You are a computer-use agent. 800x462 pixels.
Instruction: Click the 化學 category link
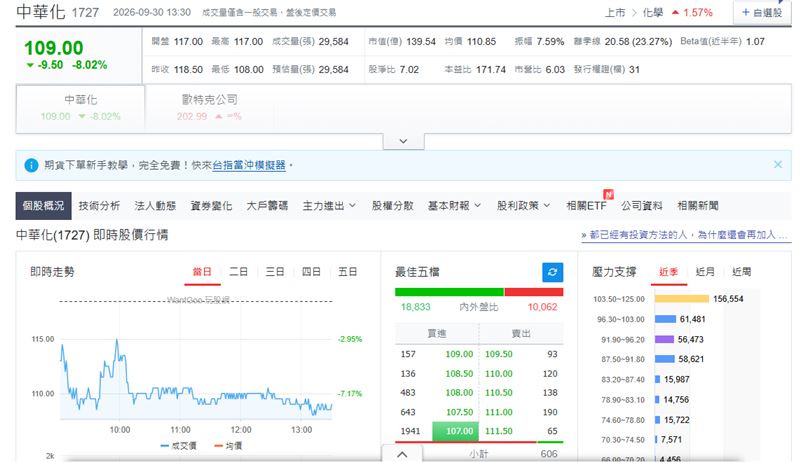pos(653,13)
